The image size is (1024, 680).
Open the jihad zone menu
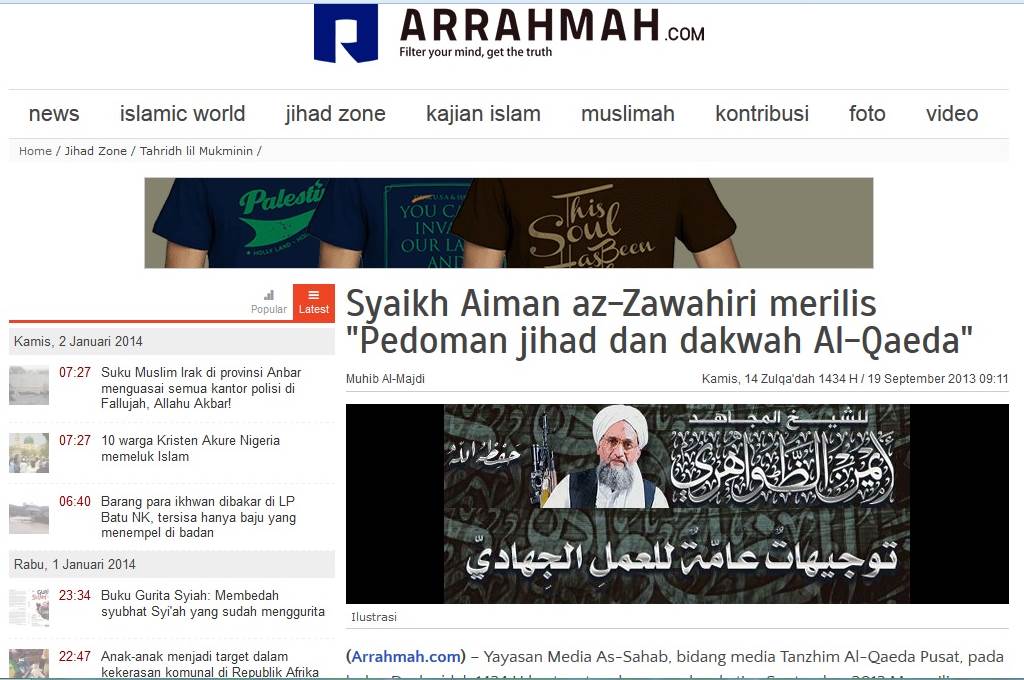coord(335,114)
